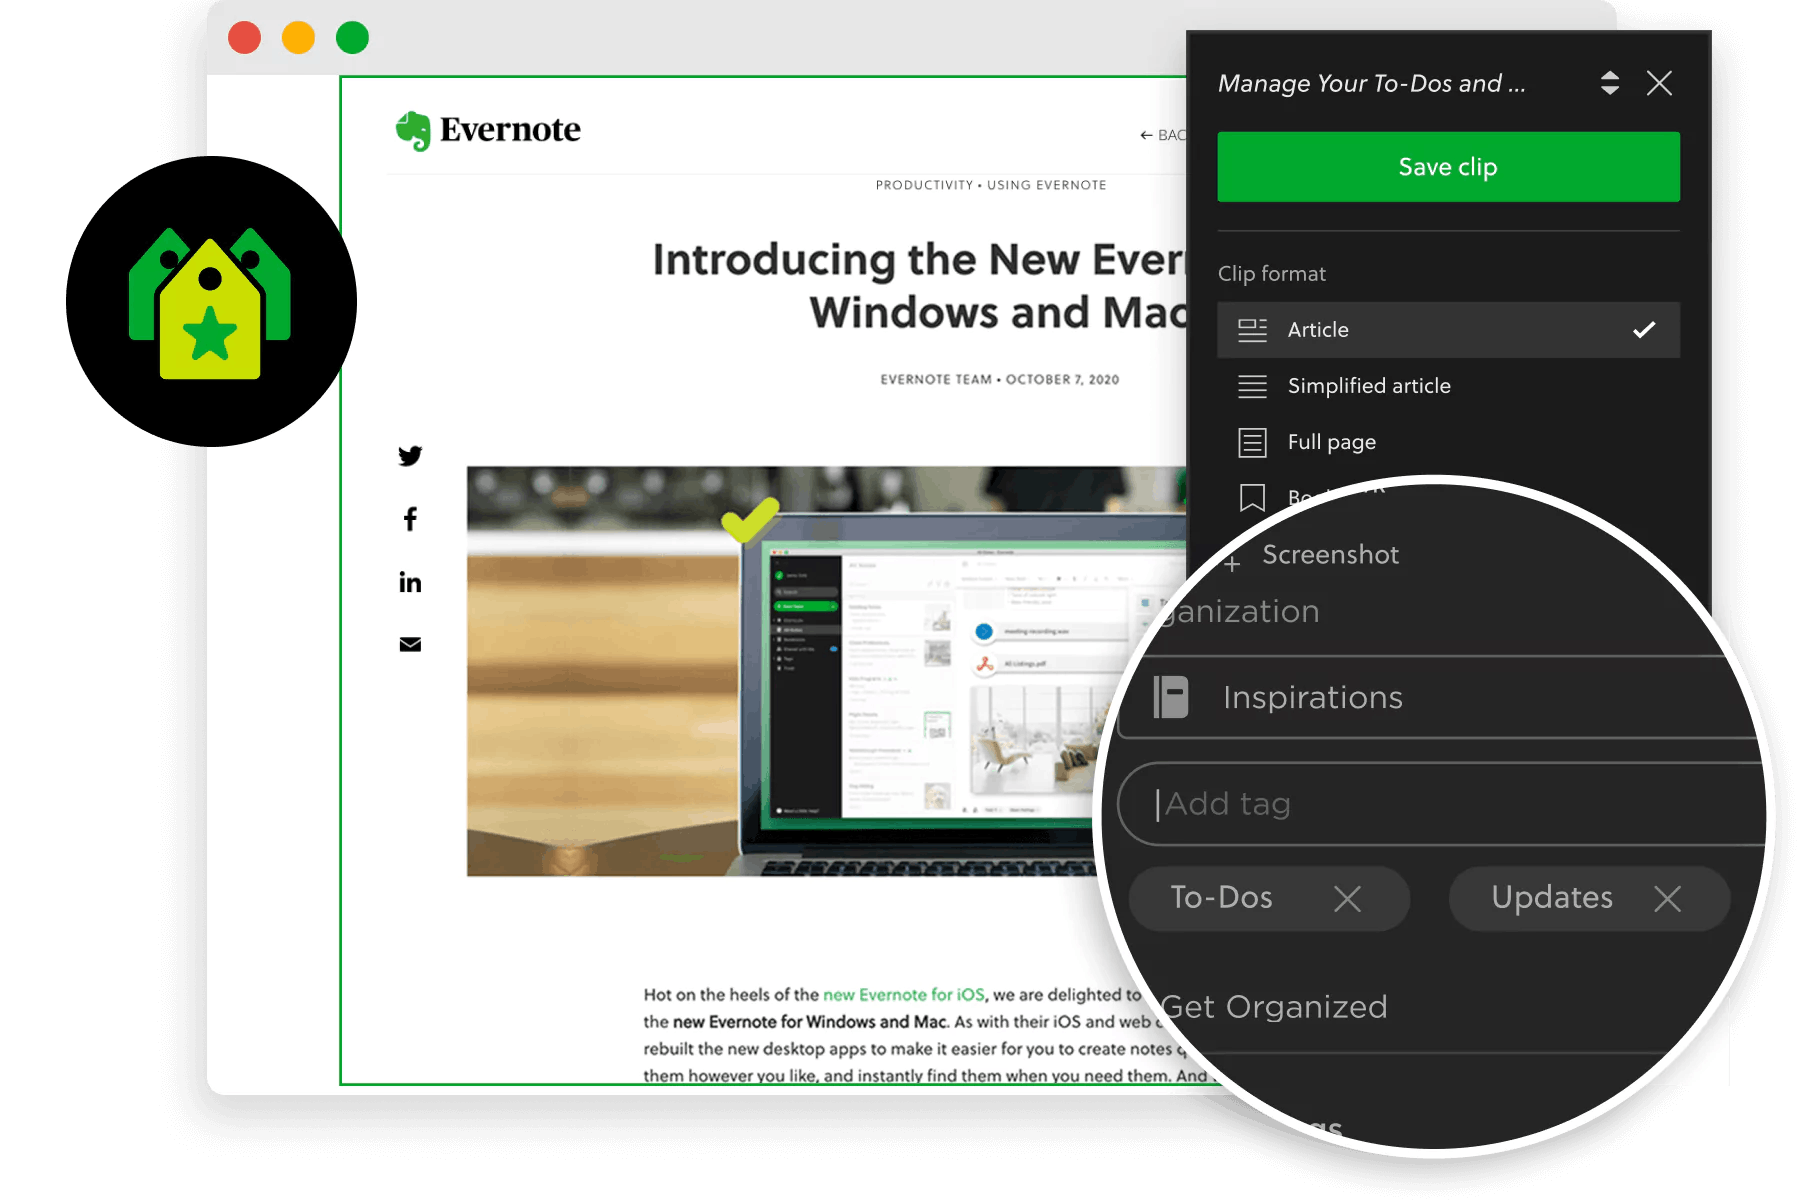This screenshot has height=1200, width=1800.
Task: Click the 'EVERNOTE TEAM • OCTOBER 7, 2020' byline
Action: (x=1000, y=380)
